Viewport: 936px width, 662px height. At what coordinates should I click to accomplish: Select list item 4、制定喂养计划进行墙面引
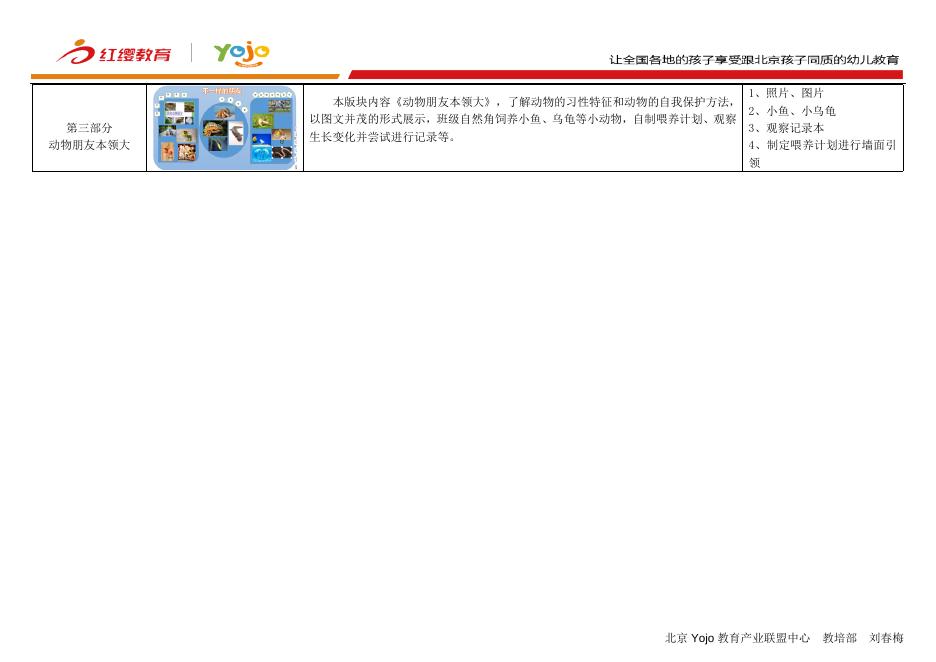point(822,145)
